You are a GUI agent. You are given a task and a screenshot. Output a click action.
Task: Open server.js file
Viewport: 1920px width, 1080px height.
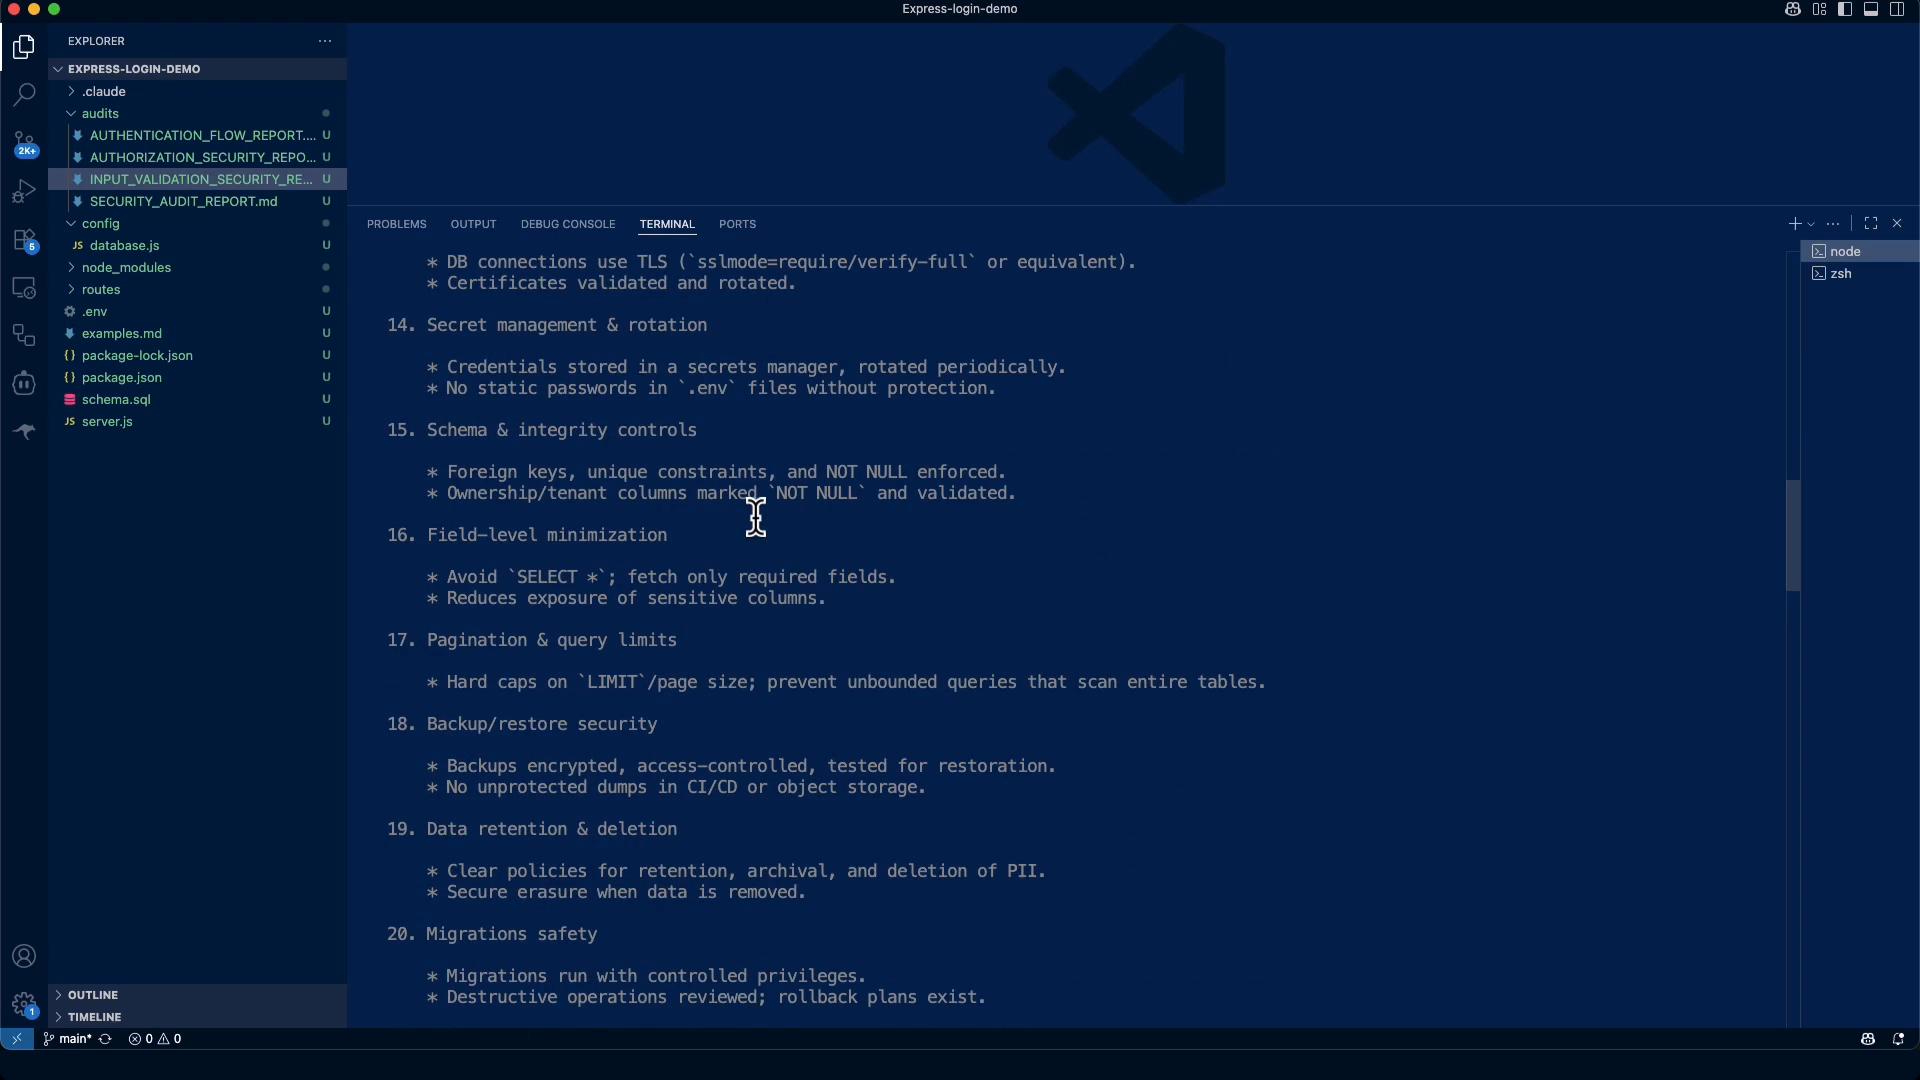[x=197, y=421]
